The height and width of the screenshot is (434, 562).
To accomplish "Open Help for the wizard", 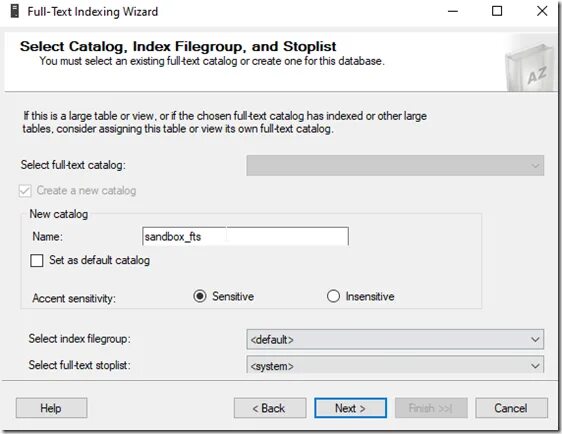I will click(x=51, y=408).
